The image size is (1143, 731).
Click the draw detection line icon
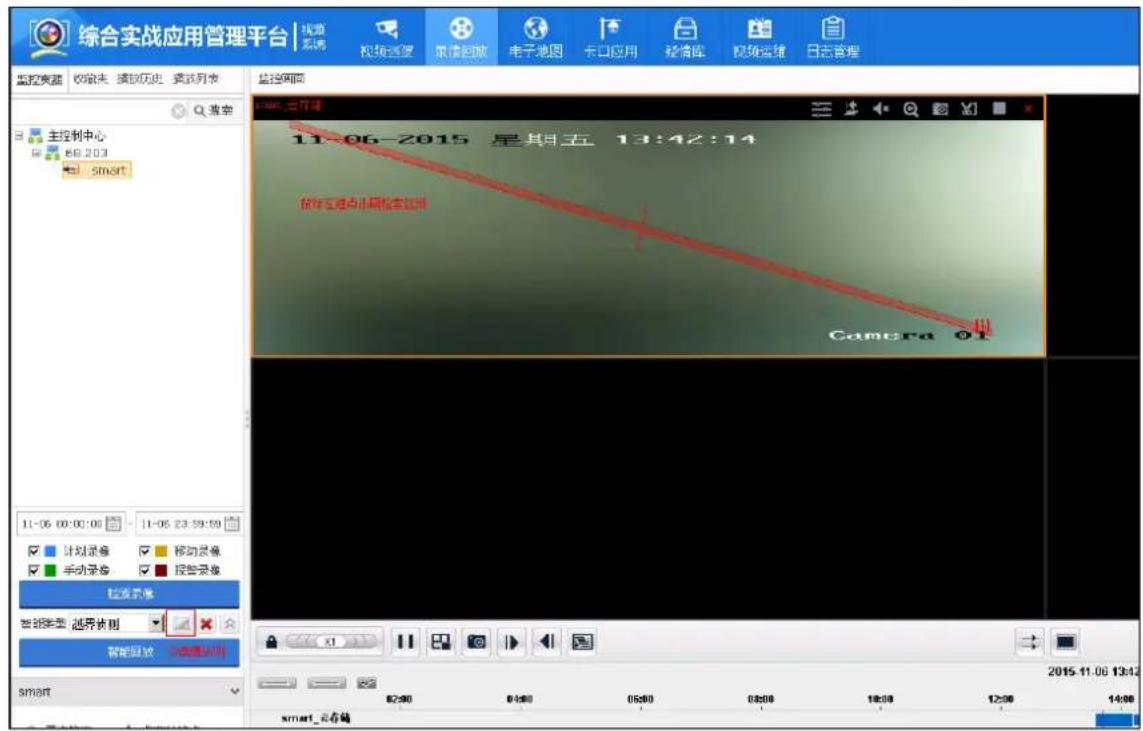coord(181,624)
